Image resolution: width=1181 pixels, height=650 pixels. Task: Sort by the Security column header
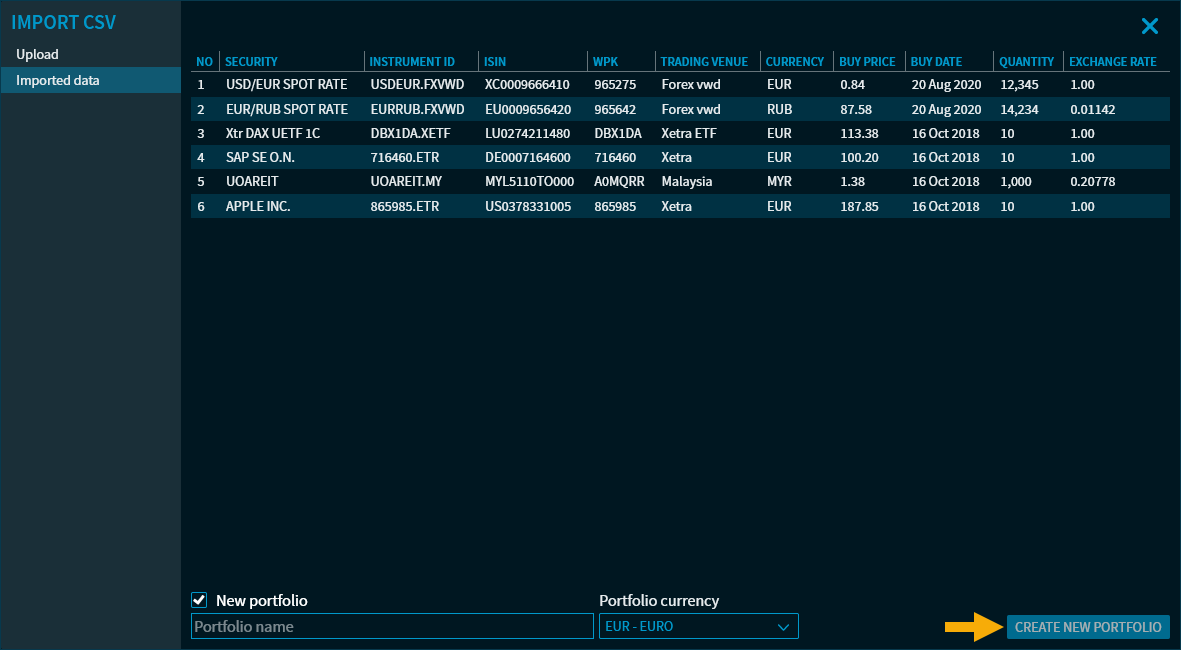[251, 62]
